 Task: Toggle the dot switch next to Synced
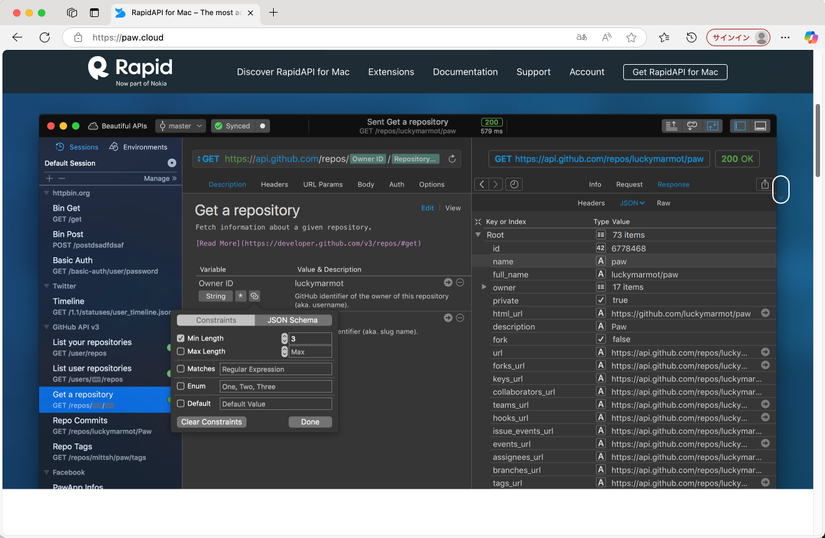point(263,126)
